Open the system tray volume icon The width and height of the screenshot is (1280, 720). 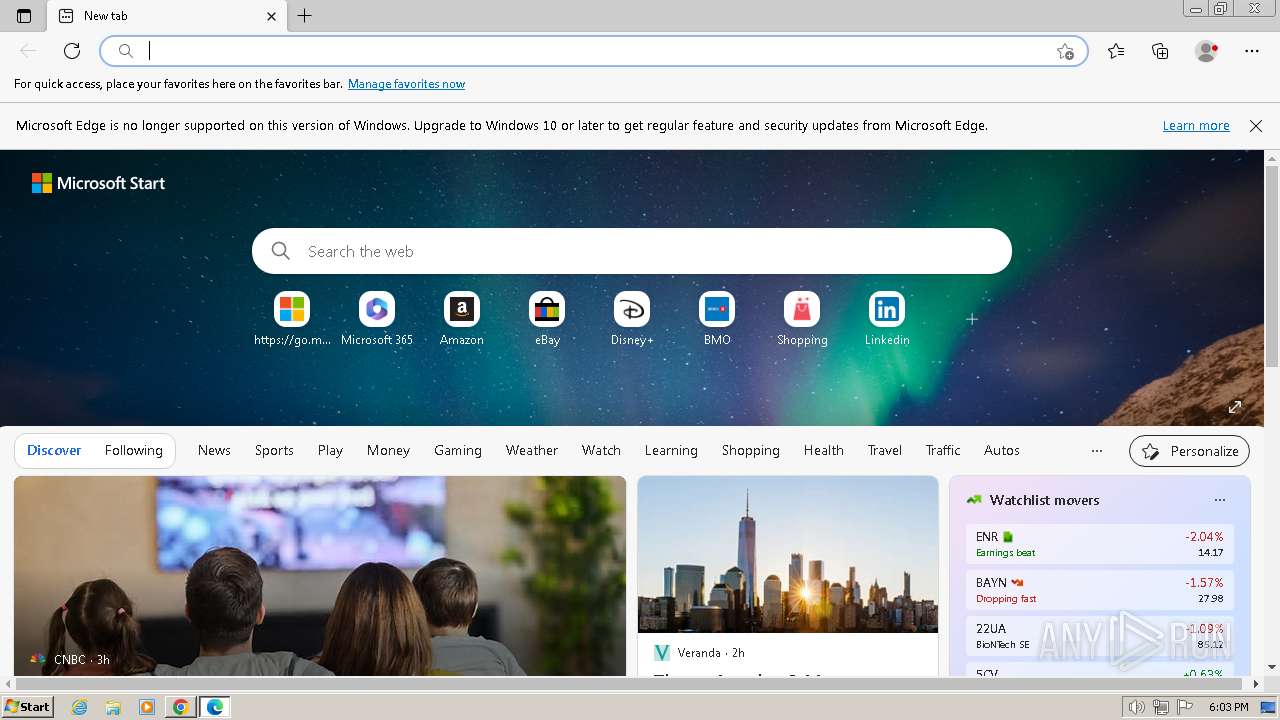[1137, 707]
